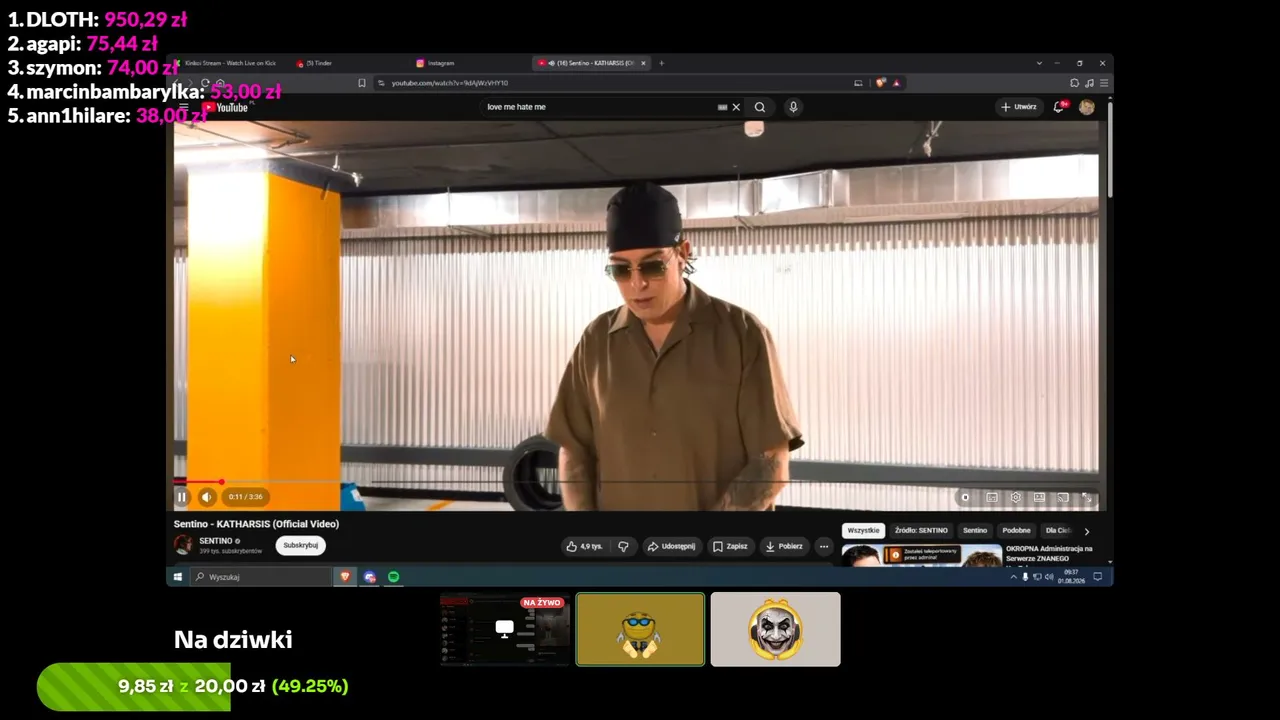Toggle the autoplay switch in the player
The width and height of the screenshot is (1280, 720).
pos(965,497)
